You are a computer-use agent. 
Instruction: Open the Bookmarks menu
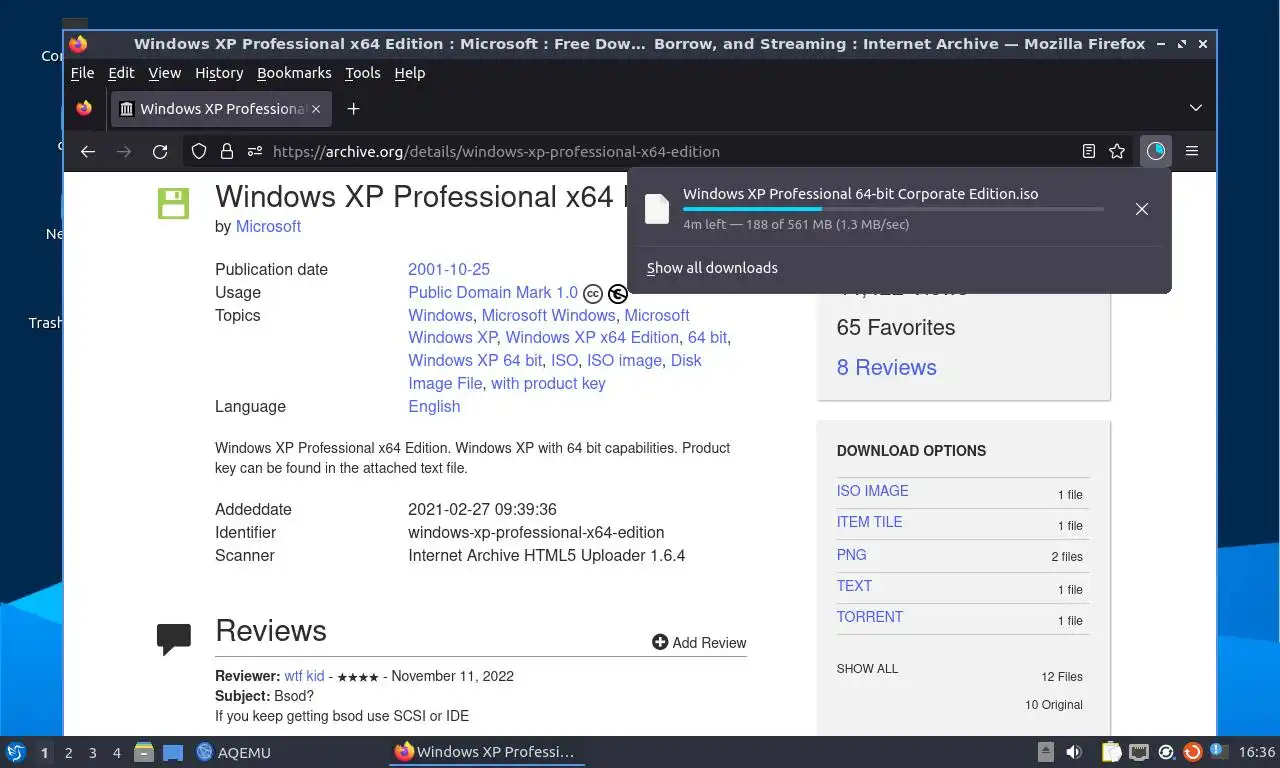click(294, 73)
